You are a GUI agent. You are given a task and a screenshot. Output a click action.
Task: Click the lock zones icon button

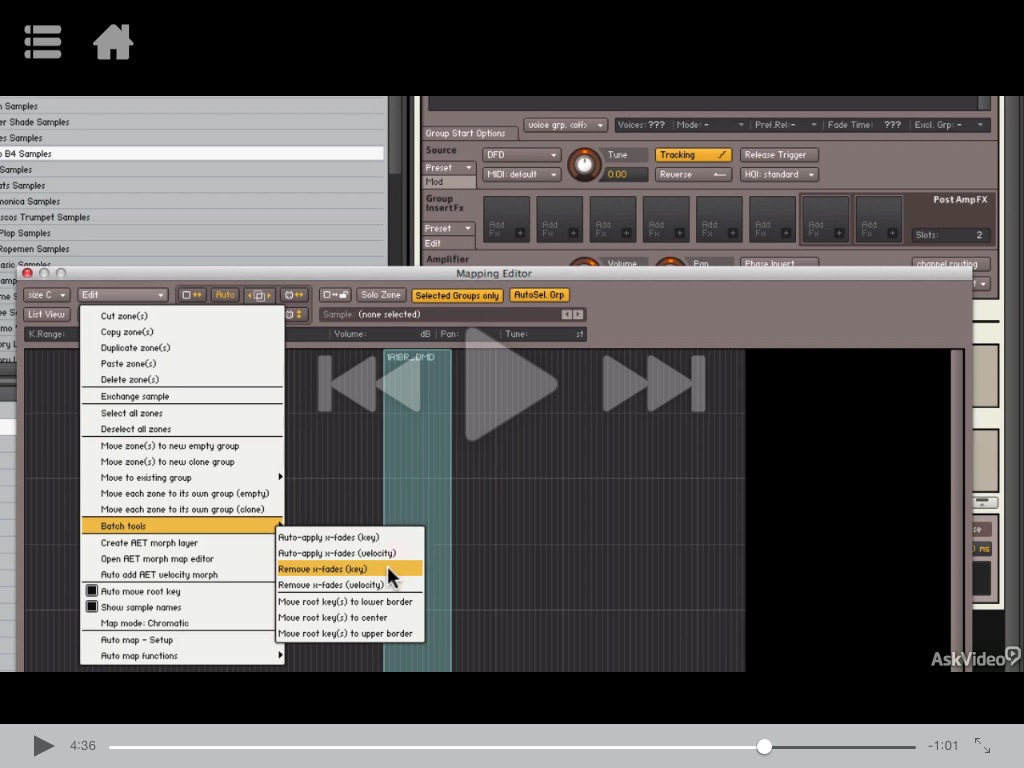pos(335,295)
